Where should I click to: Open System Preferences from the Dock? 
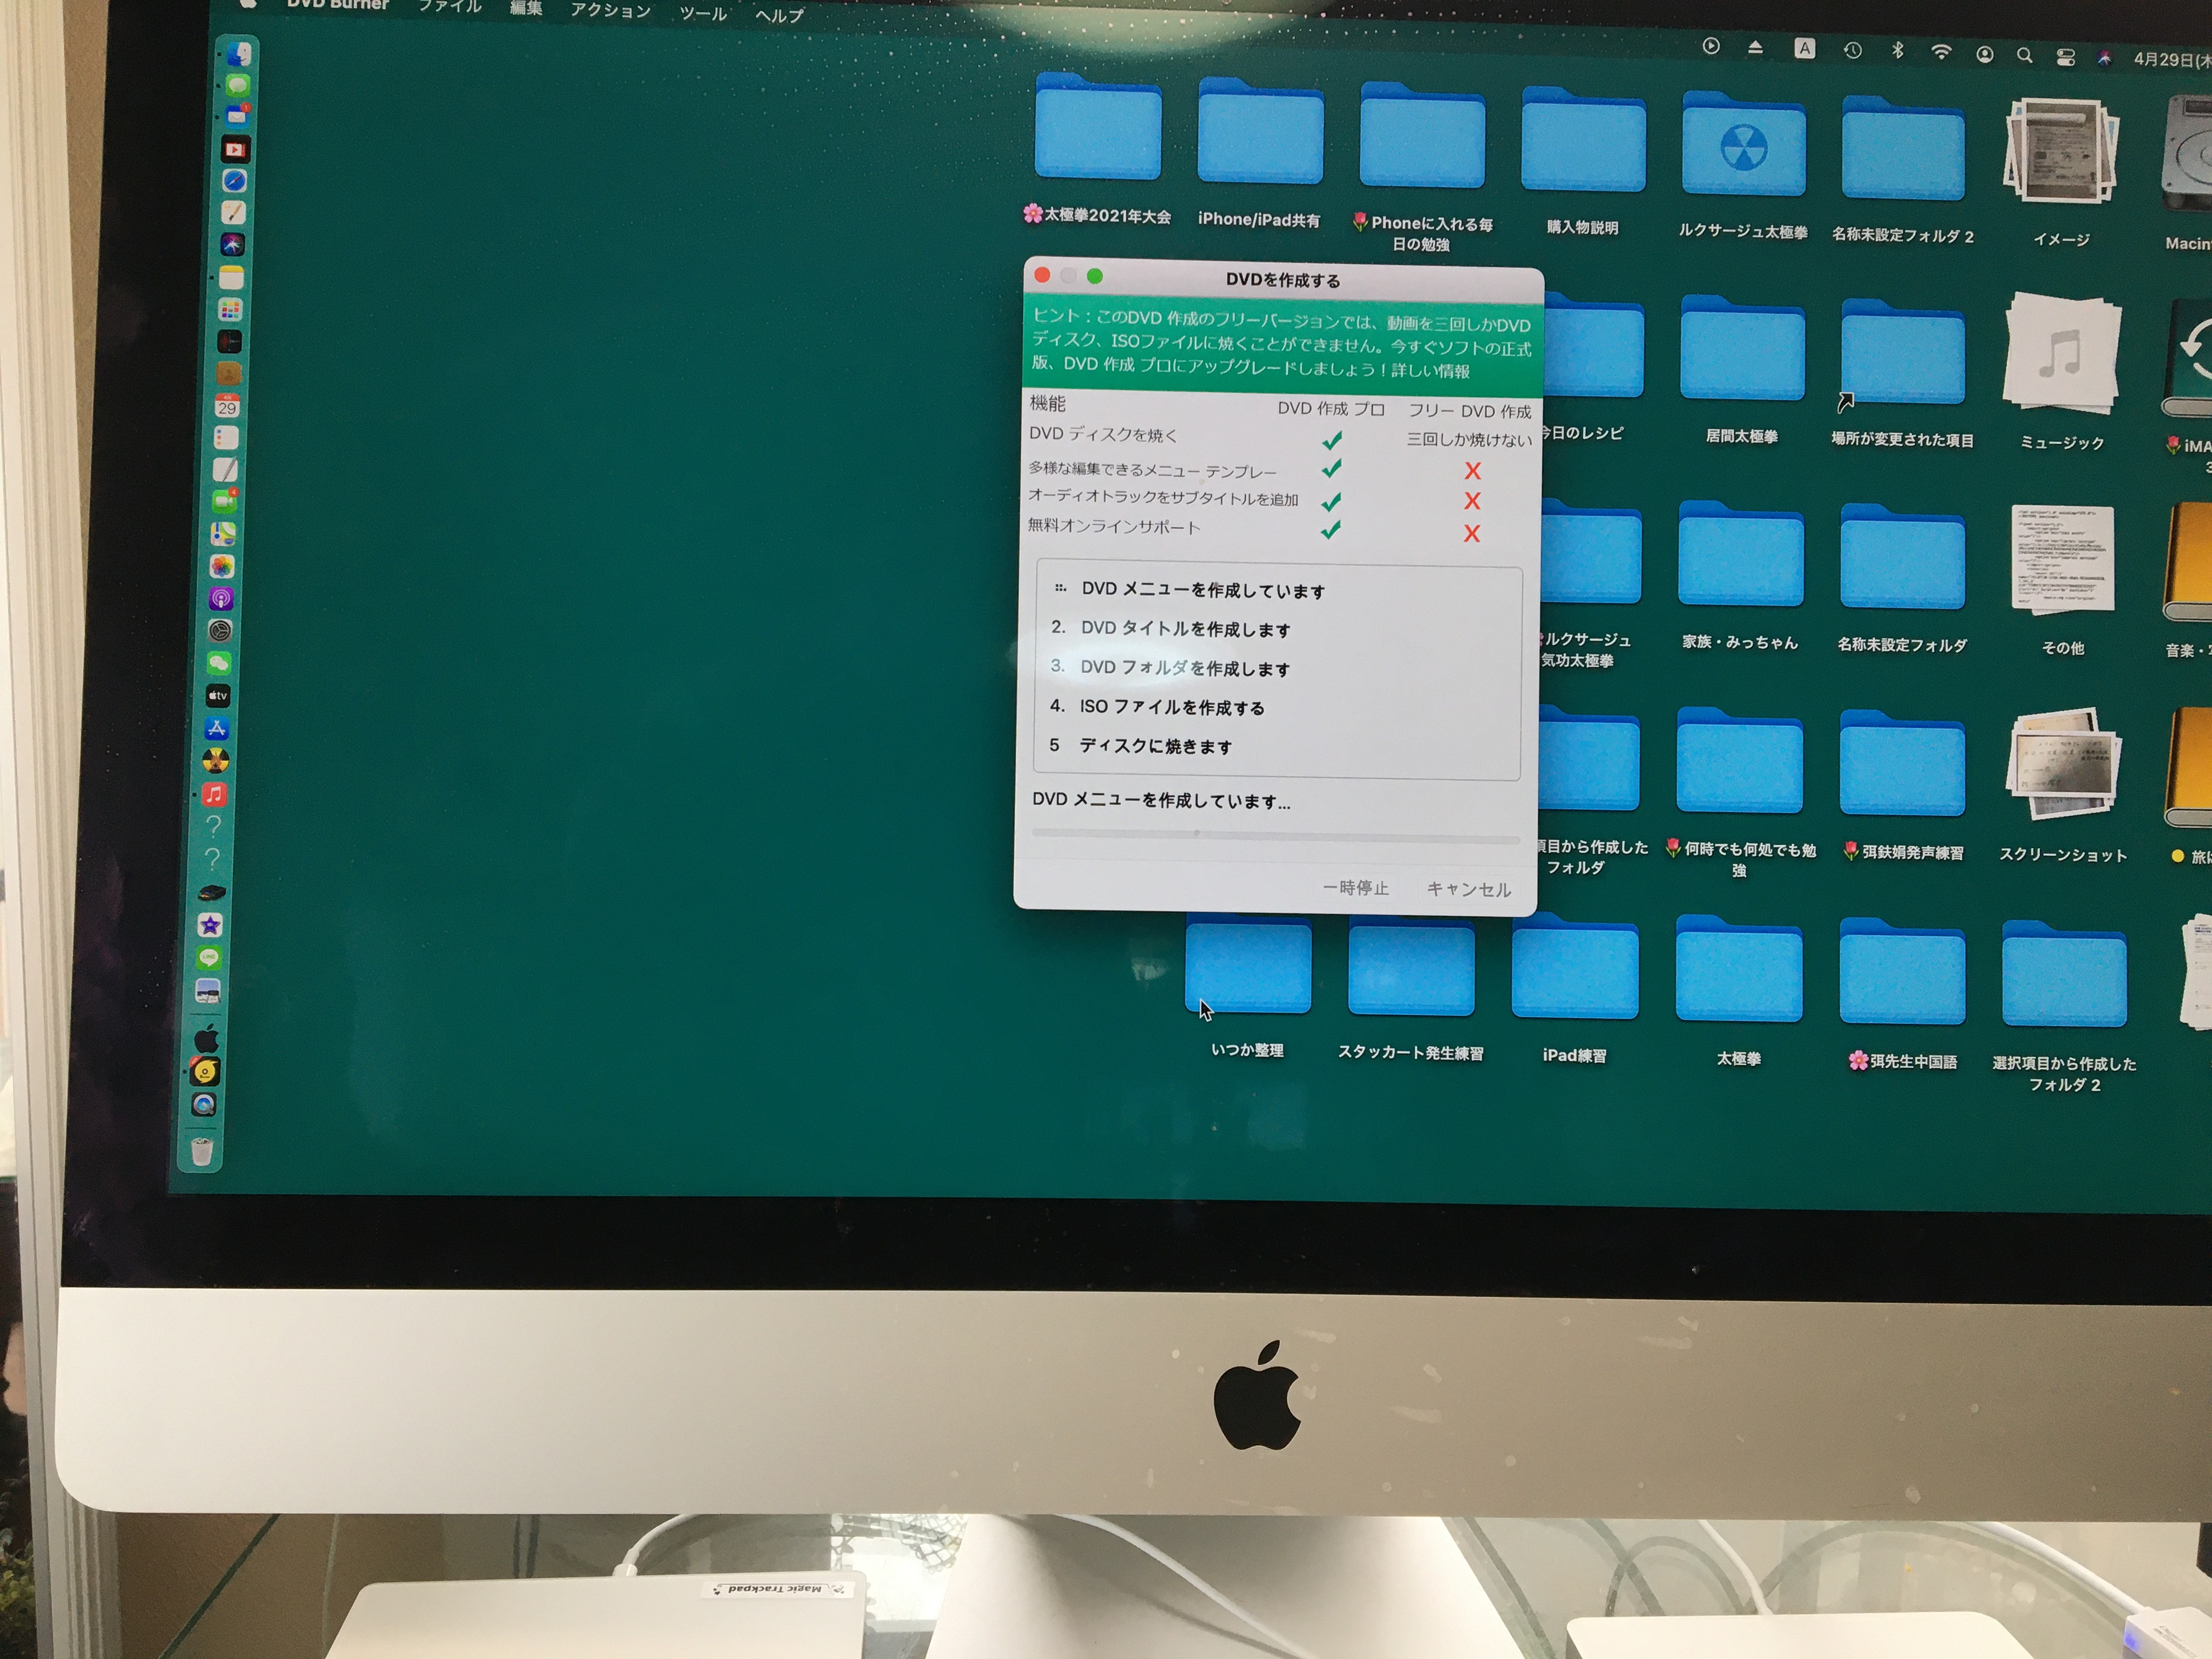[x=220, y=631]
